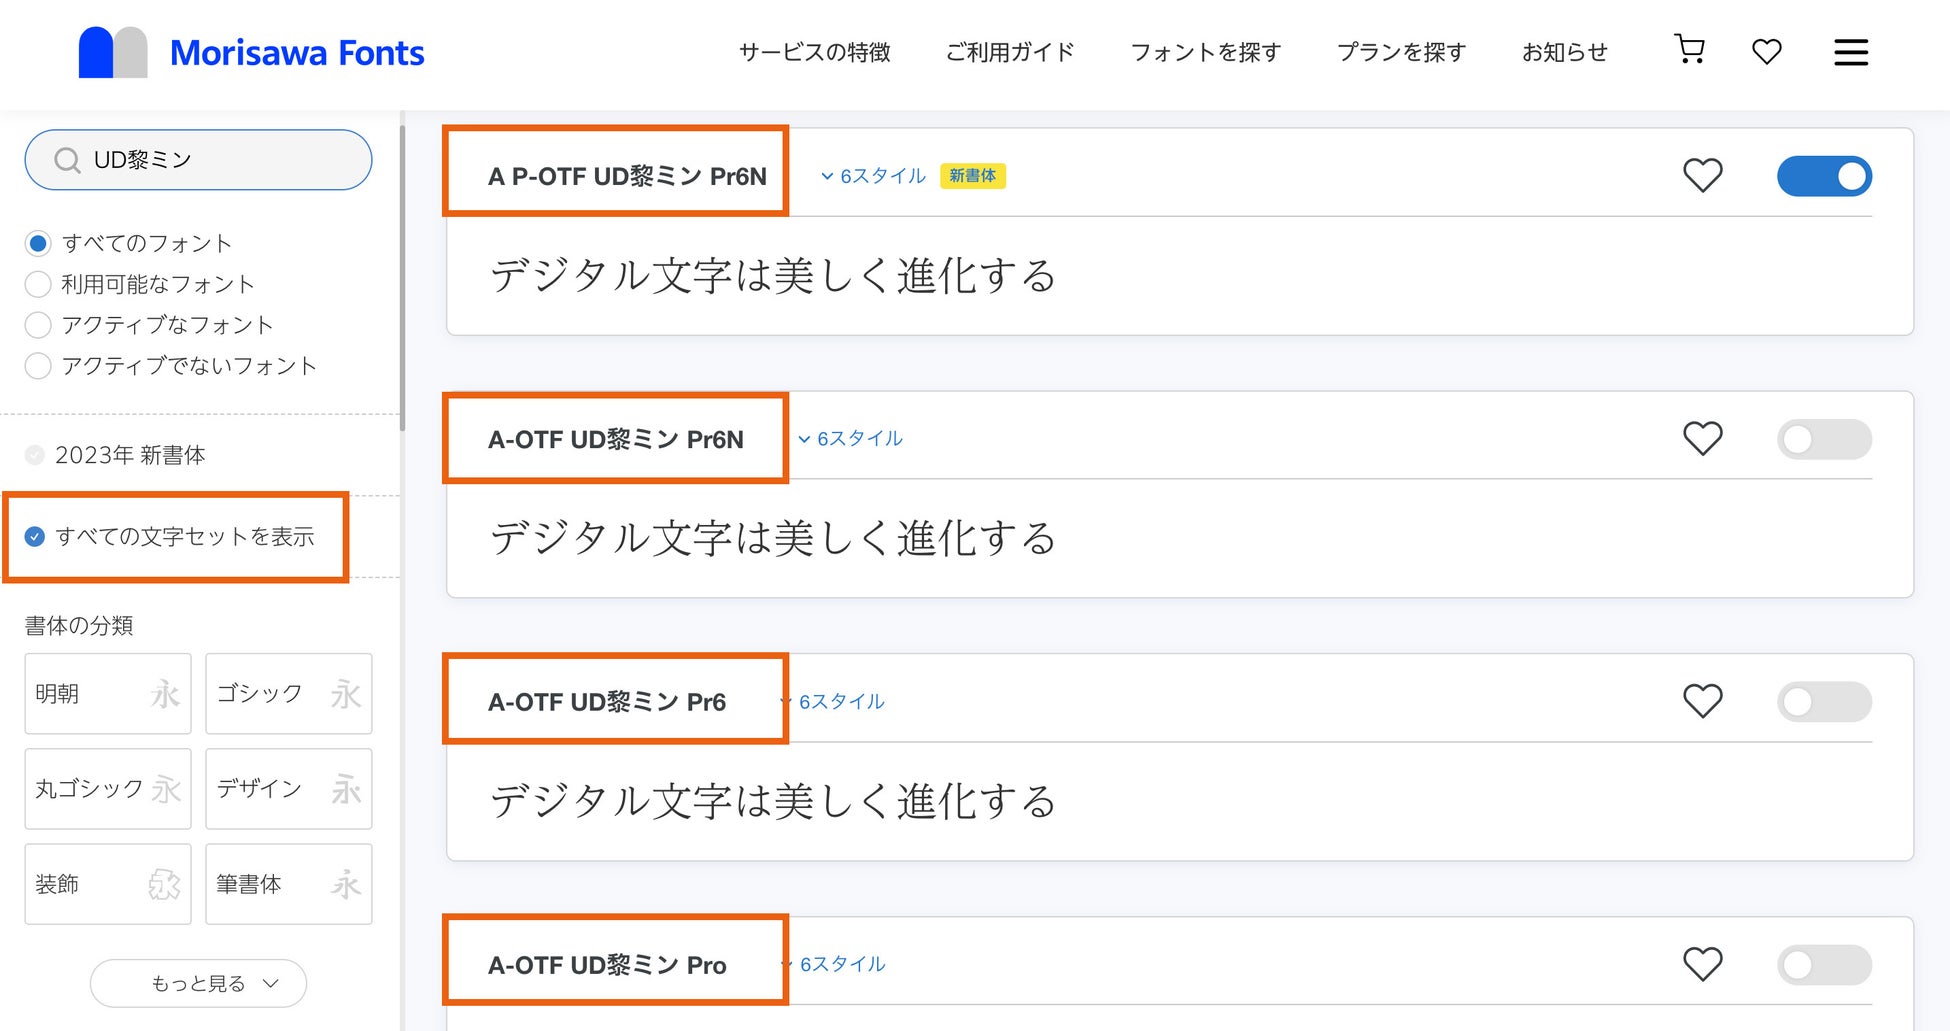Screen dimensions: 1950x1031
Task: Filter by ゴシック category
Action: (289, 694)
